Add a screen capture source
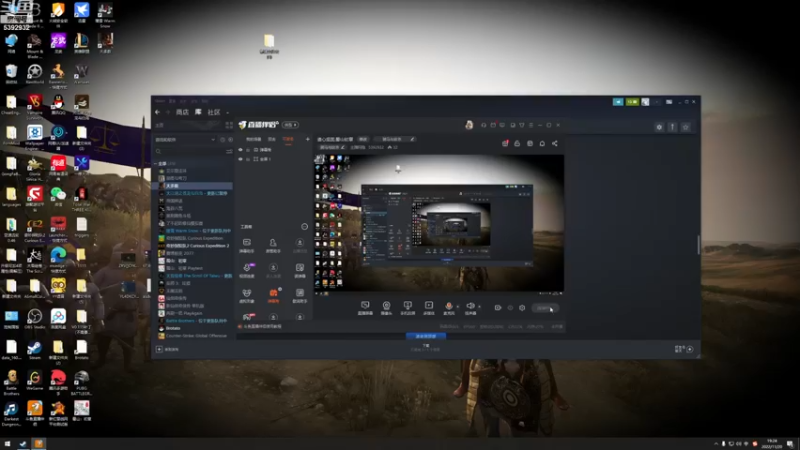This screenshot has width=800, height=450. pos(365,308)
